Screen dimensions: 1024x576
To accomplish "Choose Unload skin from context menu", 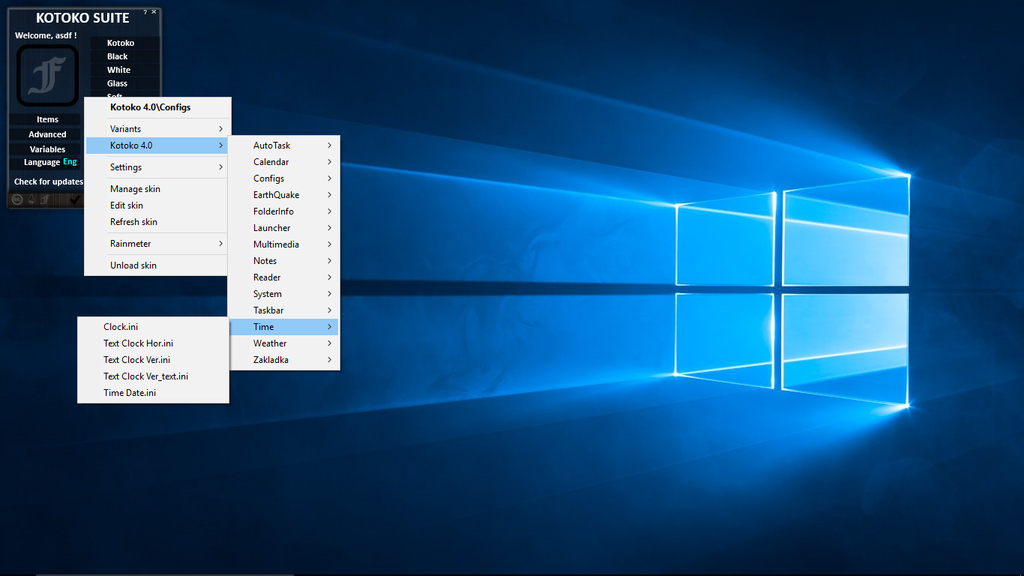I will (157, 265).
